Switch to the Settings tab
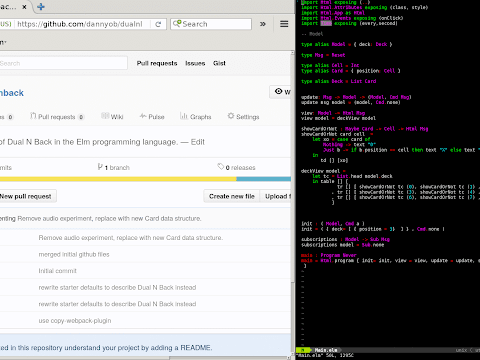480x360 pixels. (x=243, y=117)
